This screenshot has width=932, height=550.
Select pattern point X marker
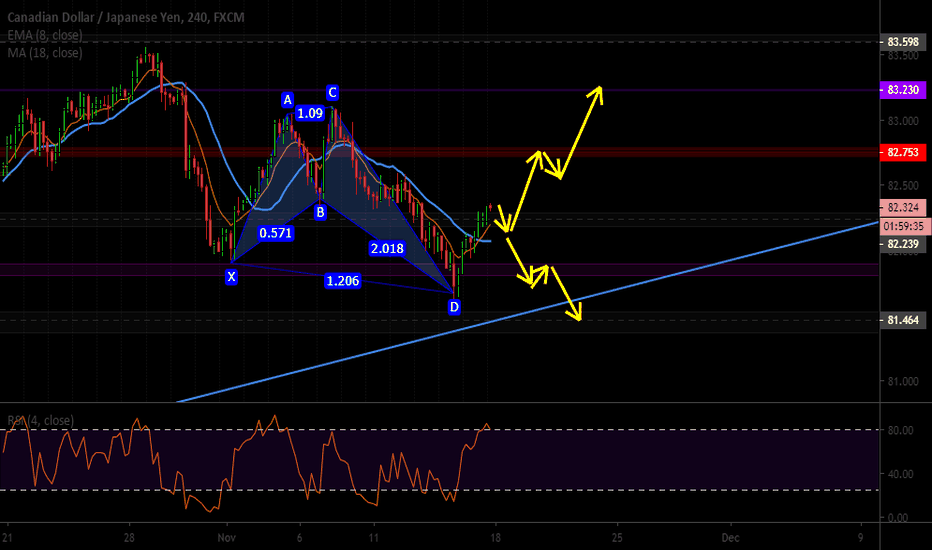point(232,275)
